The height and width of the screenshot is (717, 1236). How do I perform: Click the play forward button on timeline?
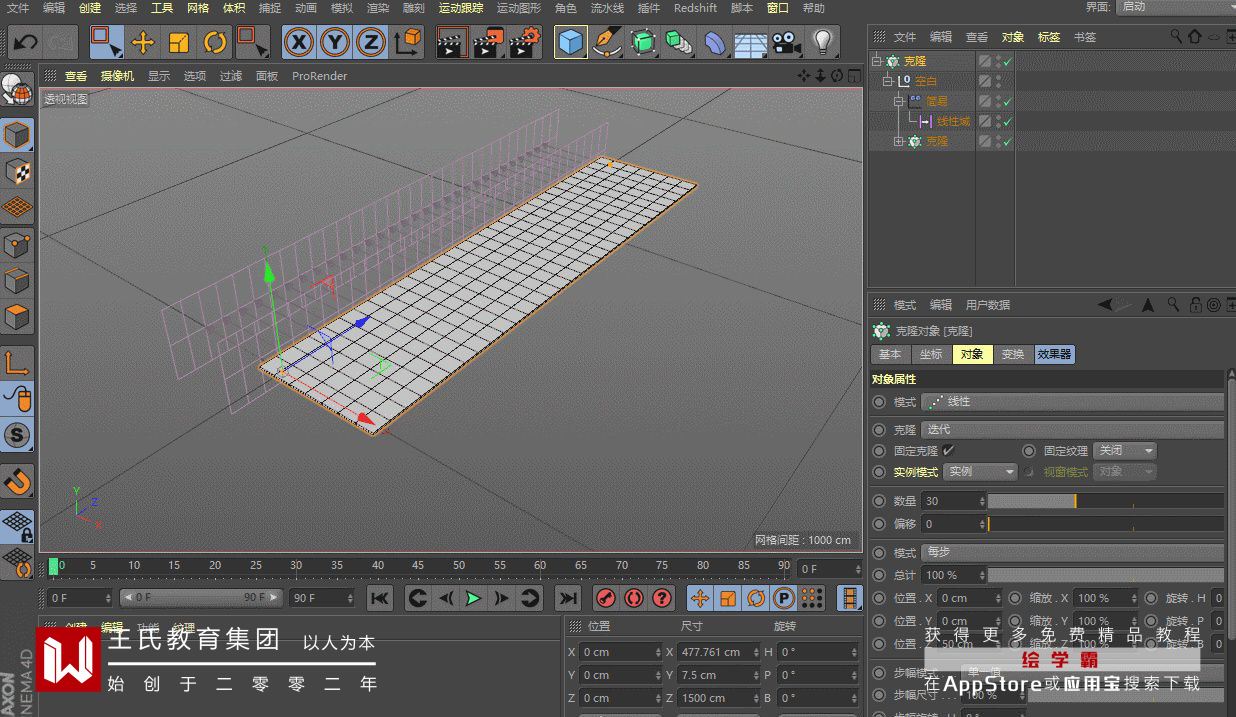[473, 598]
